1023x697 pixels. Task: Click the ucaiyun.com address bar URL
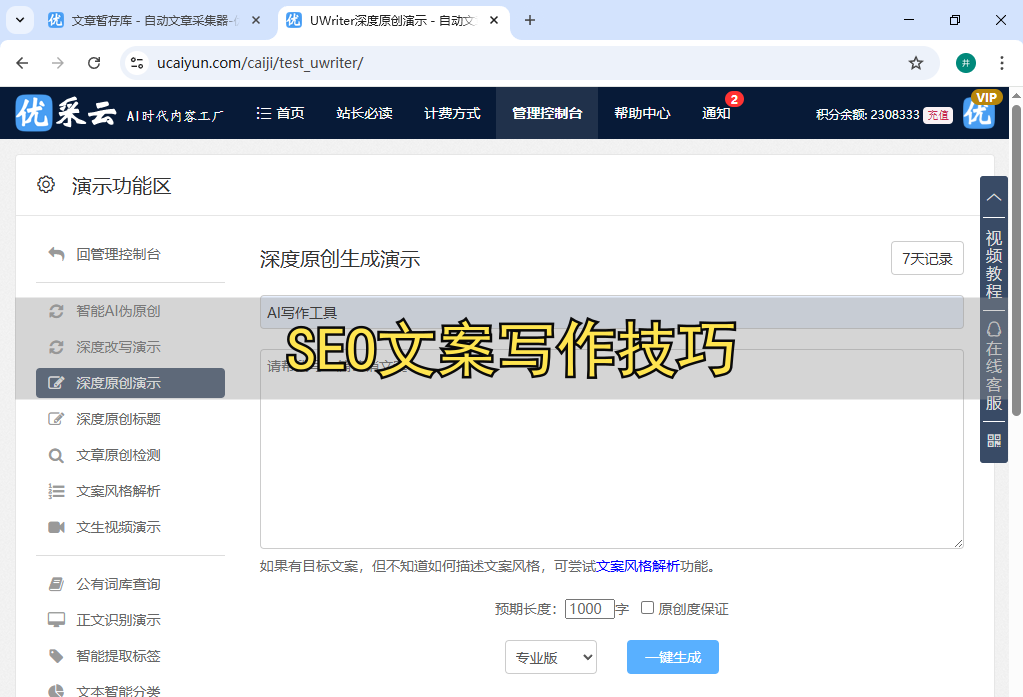260,63
